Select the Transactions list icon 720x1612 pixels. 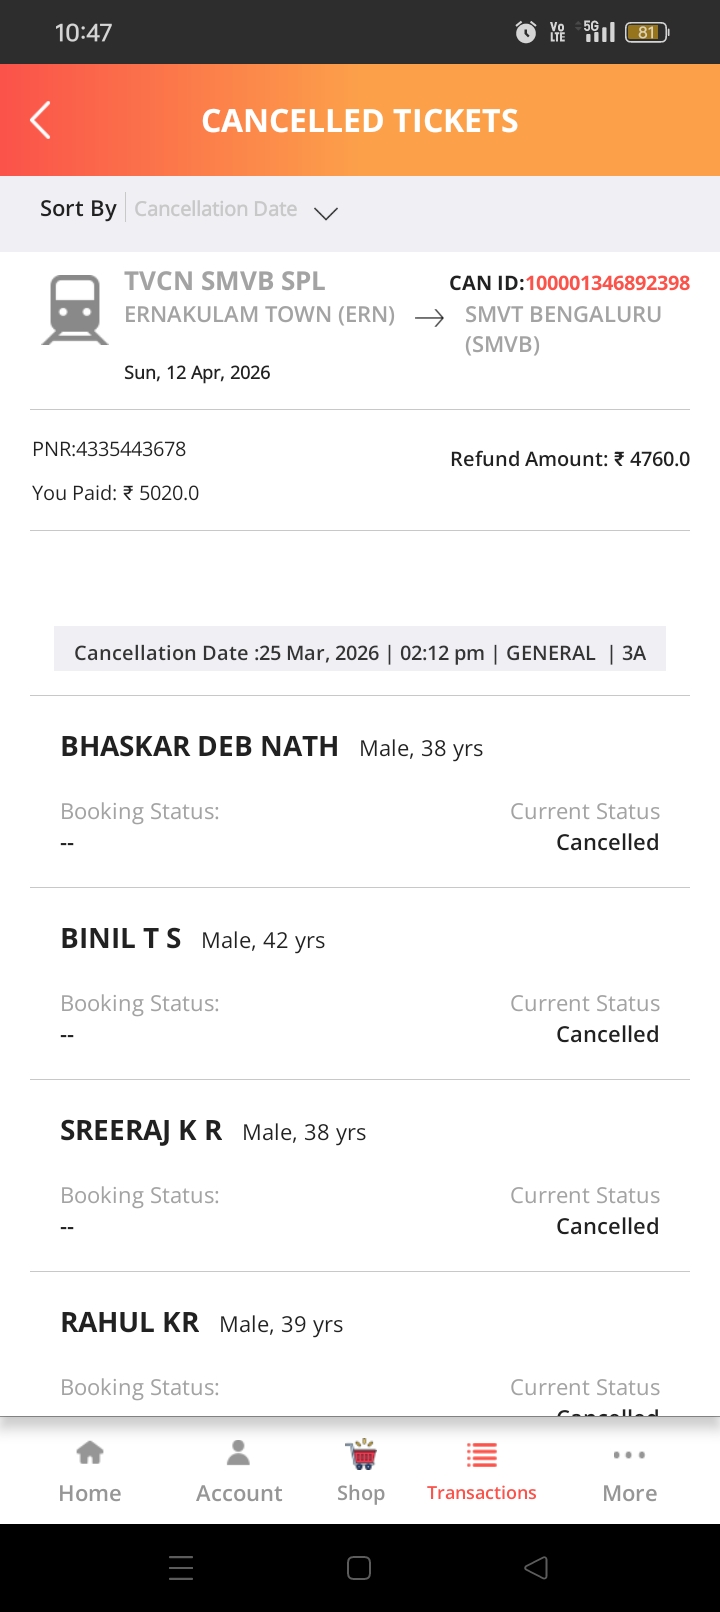482,1454
